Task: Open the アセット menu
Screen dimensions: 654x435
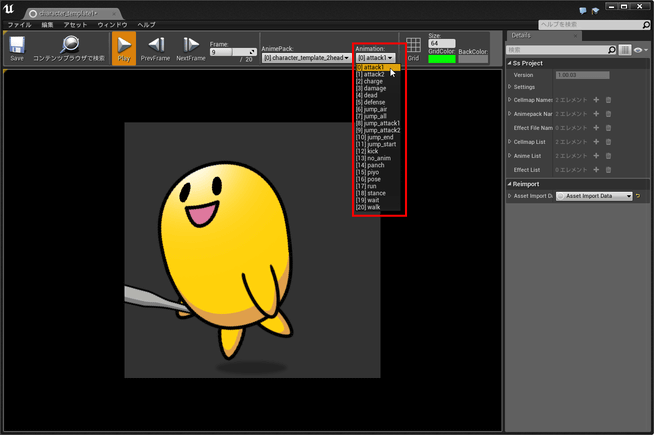Action: click(75, 25)
